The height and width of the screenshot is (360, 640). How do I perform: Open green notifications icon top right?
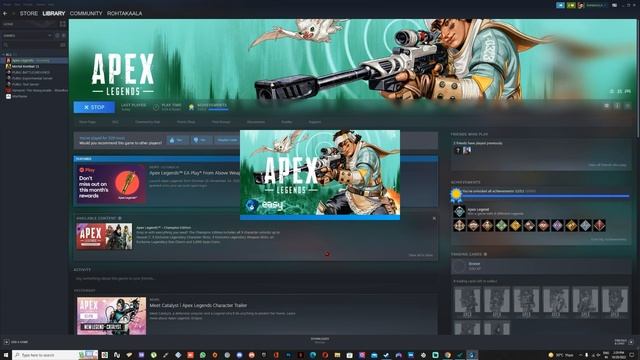[x=571, y=5]
